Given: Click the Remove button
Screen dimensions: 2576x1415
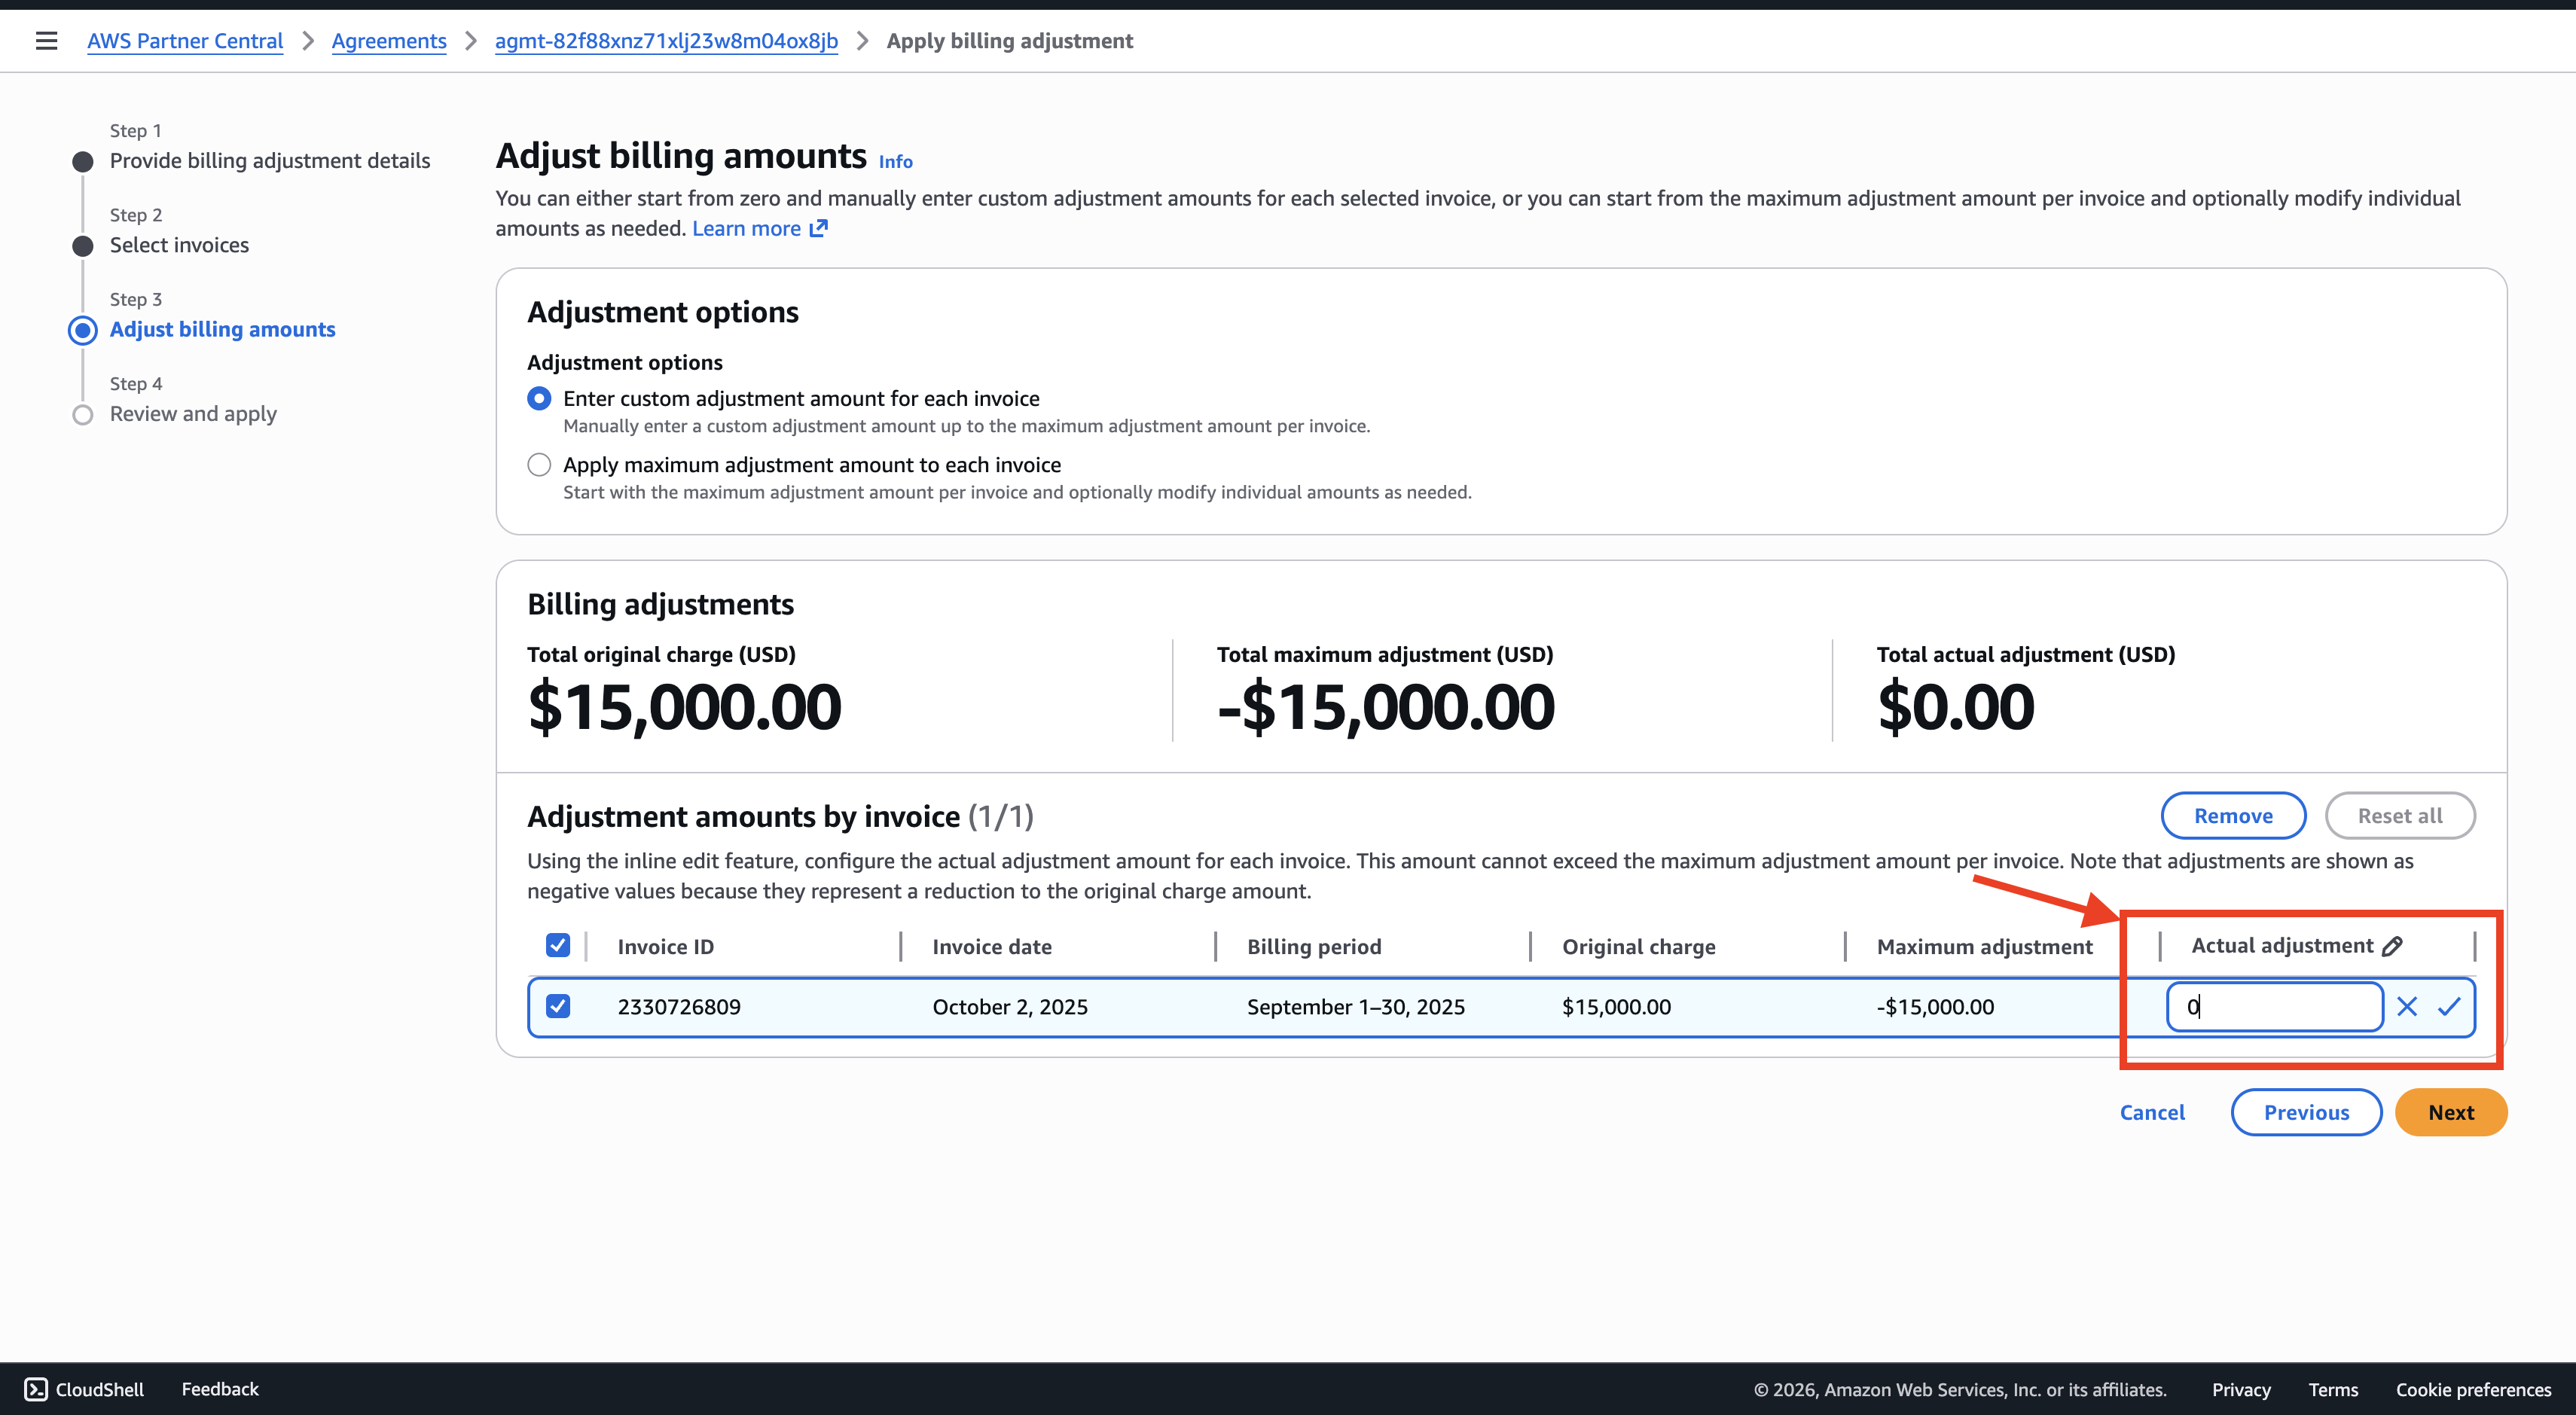Looking at the screenshot, I should click(2233, 816).
